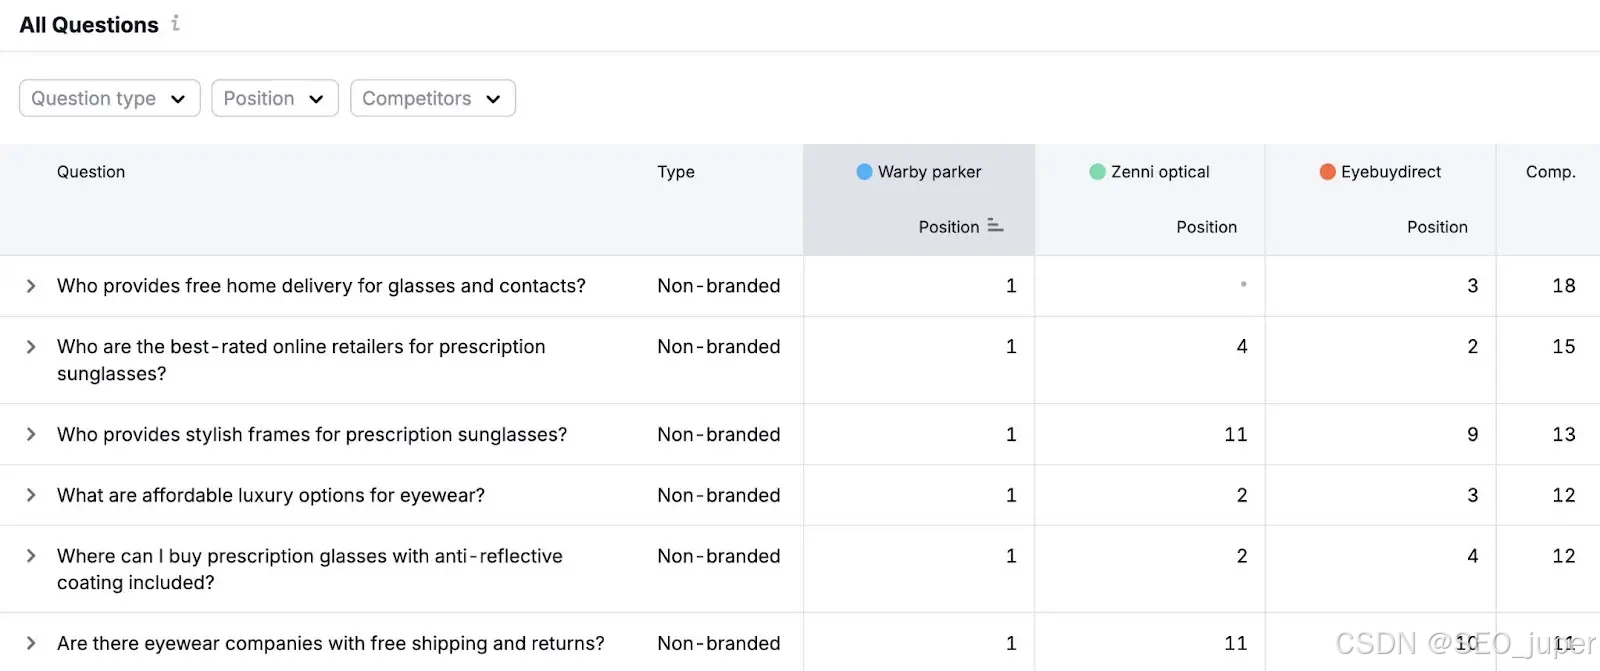Click the sort icon under Warby parker Position

click(995, 226)
